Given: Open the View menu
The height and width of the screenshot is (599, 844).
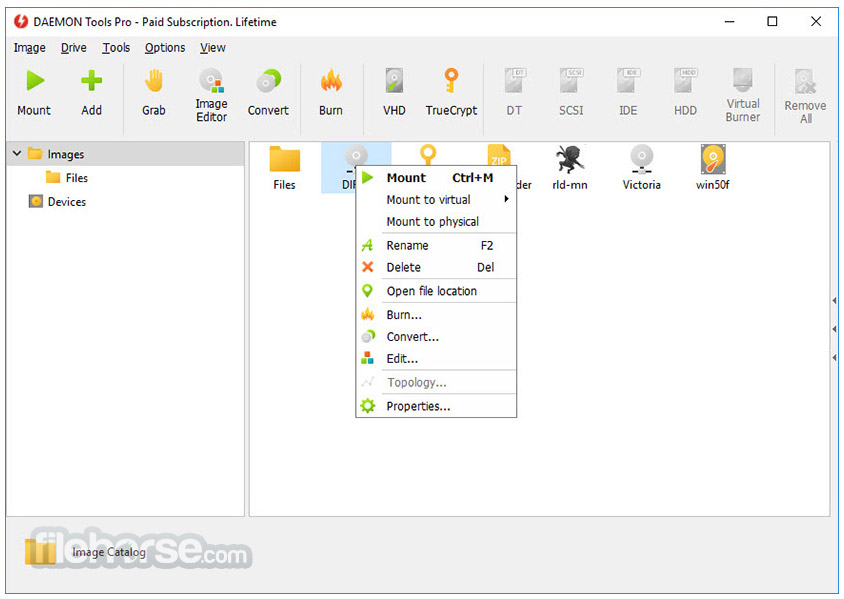Looking at the screenshot, I should pyautogui.click(x=213, y=48).
